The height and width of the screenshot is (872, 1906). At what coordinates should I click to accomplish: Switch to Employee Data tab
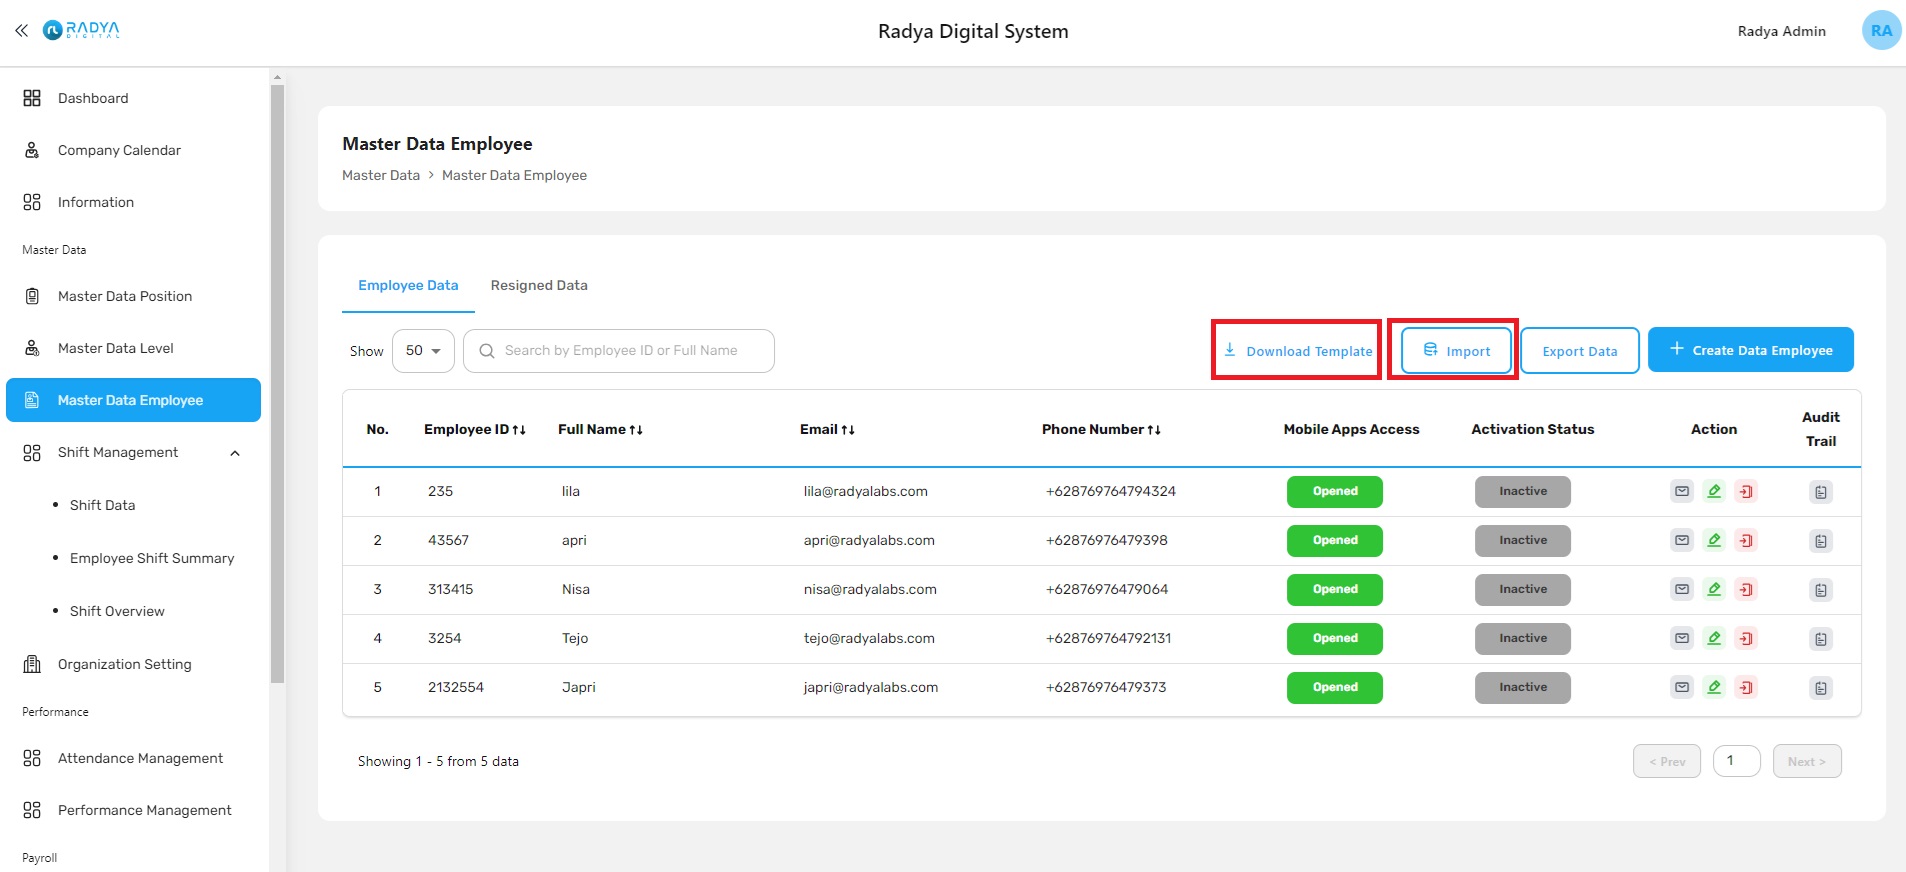coord(408,286)
